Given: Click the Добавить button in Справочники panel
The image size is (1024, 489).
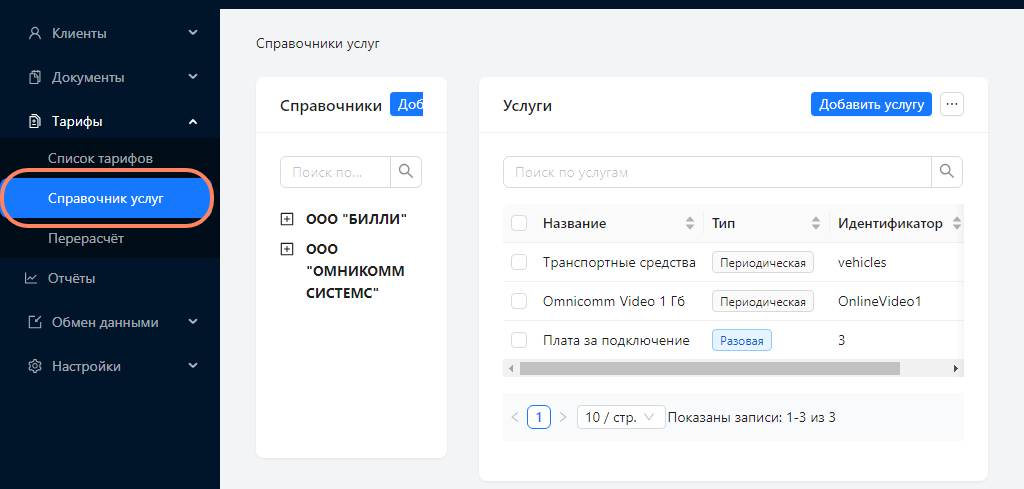Looking at the screenshot, I should (x=407, y=104).
